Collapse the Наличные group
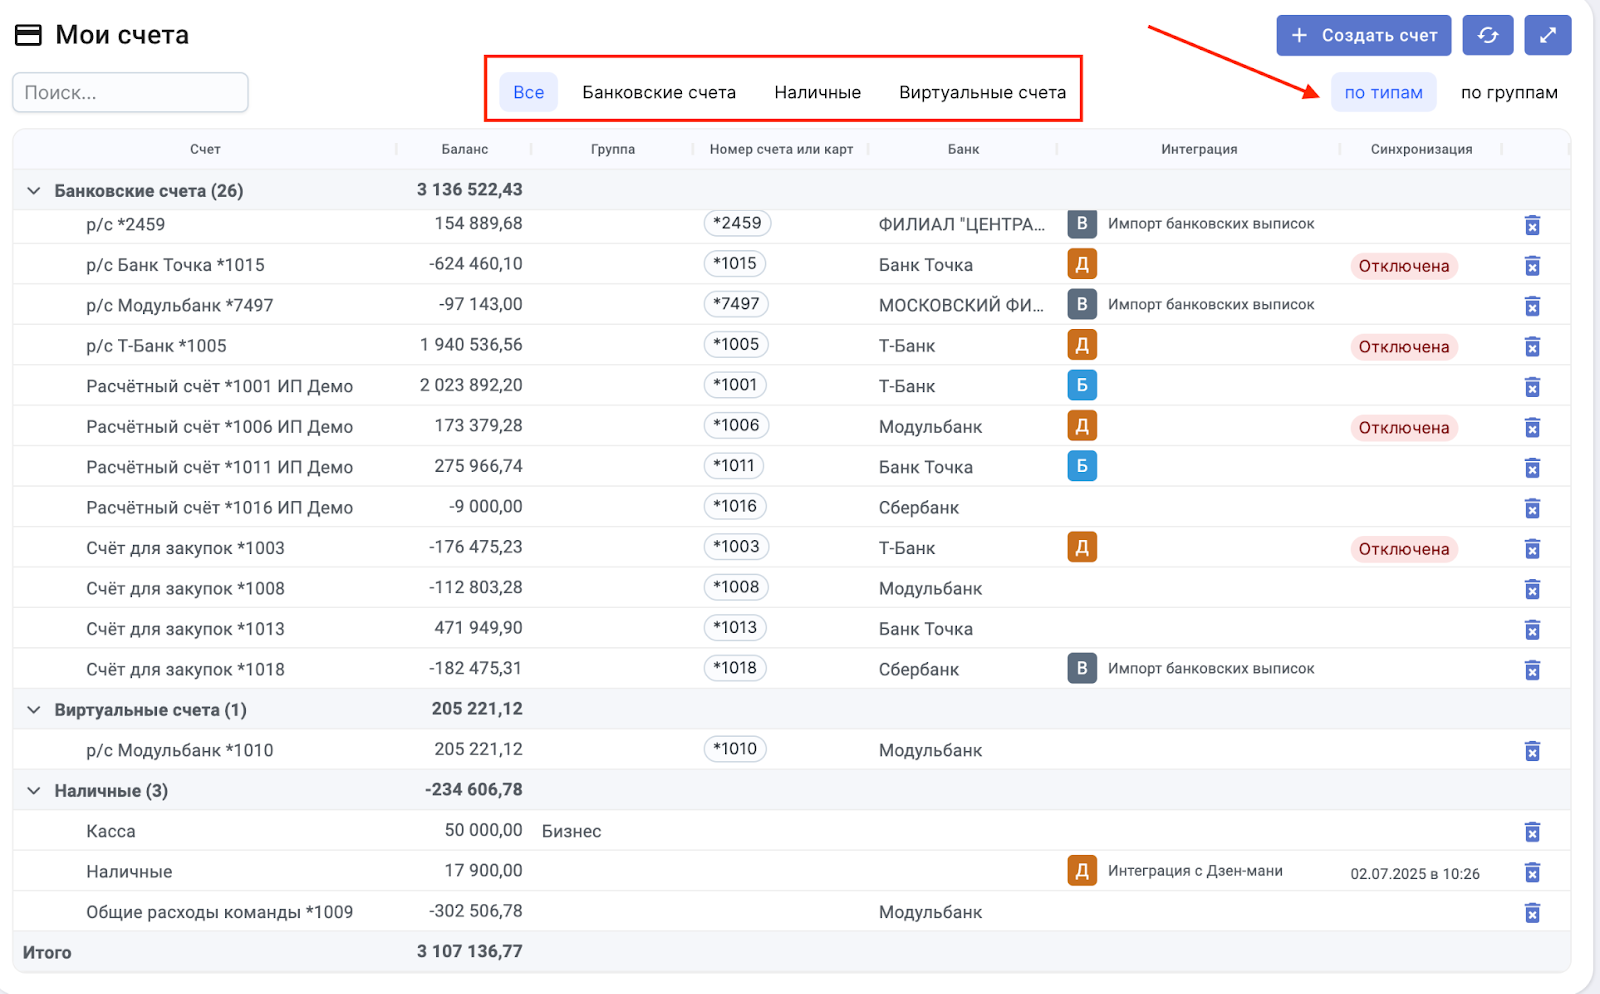 point(34,791)
